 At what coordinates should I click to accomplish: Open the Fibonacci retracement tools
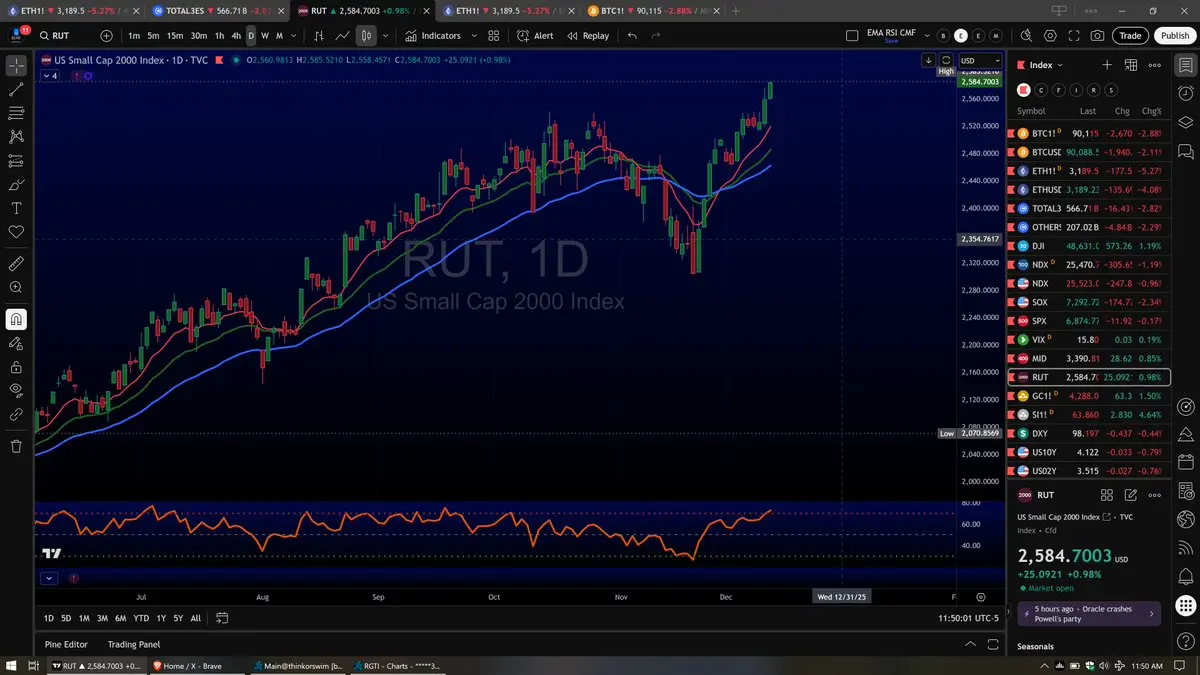pos(16,113)
